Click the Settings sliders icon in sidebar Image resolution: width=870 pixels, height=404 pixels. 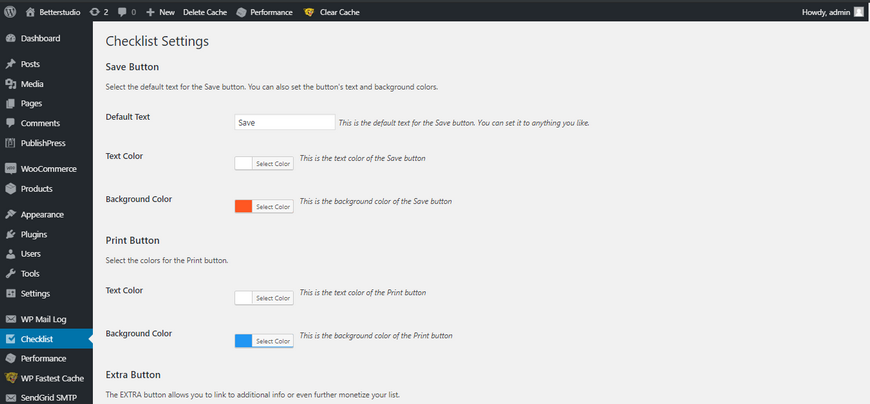(11, 294)
